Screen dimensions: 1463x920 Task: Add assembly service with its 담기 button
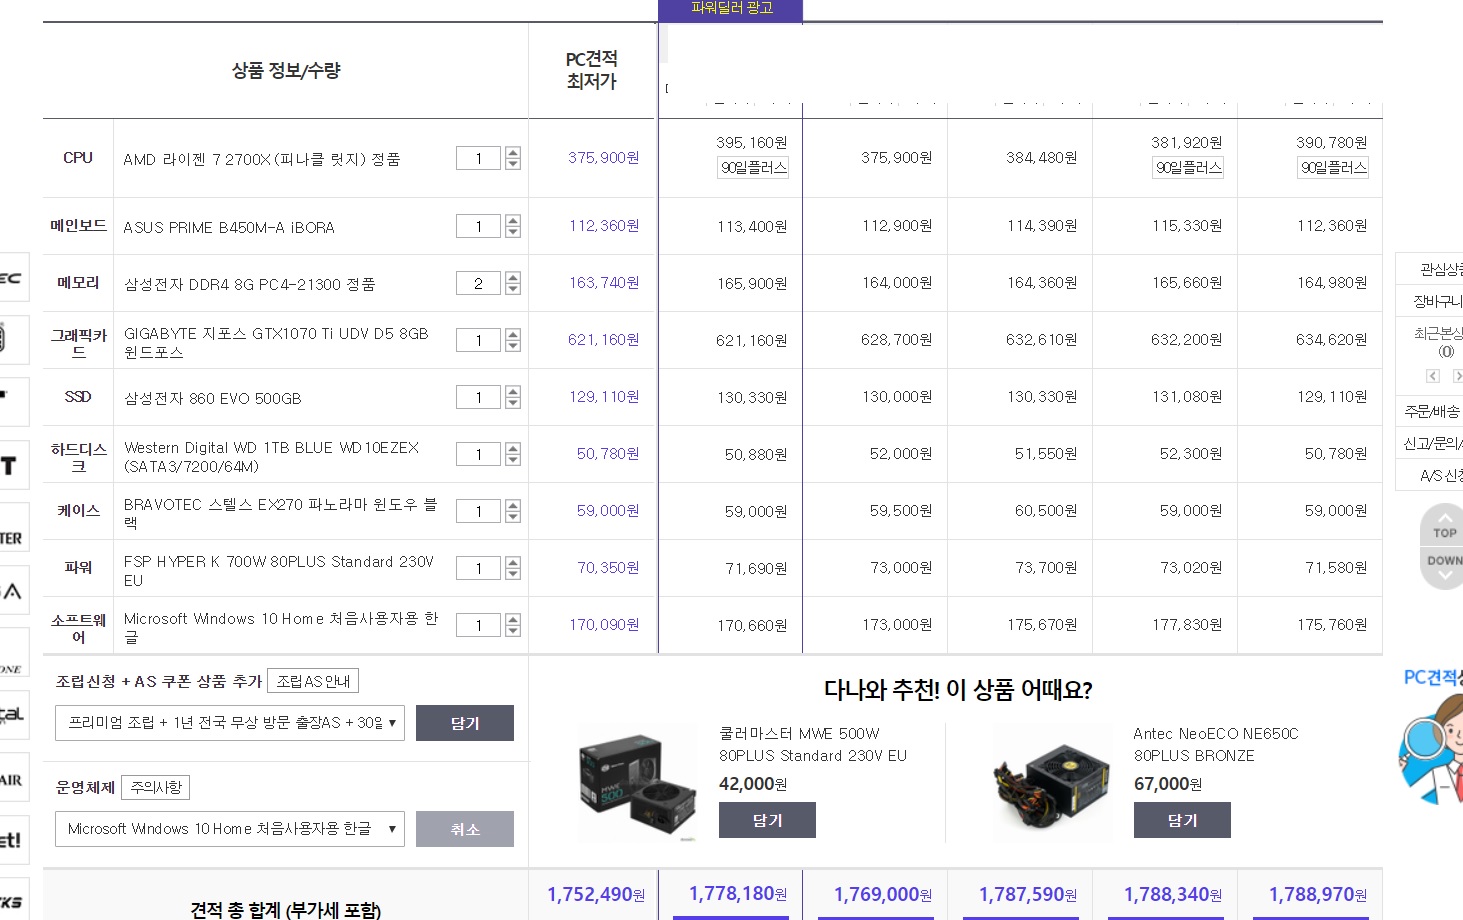(x=465, y=723)
